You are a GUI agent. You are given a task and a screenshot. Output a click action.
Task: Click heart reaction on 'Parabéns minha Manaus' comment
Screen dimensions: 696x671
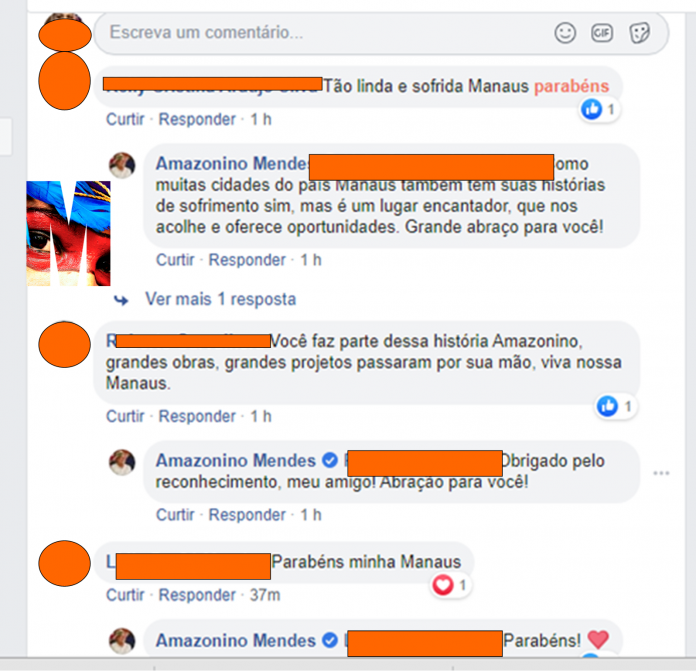443,585
